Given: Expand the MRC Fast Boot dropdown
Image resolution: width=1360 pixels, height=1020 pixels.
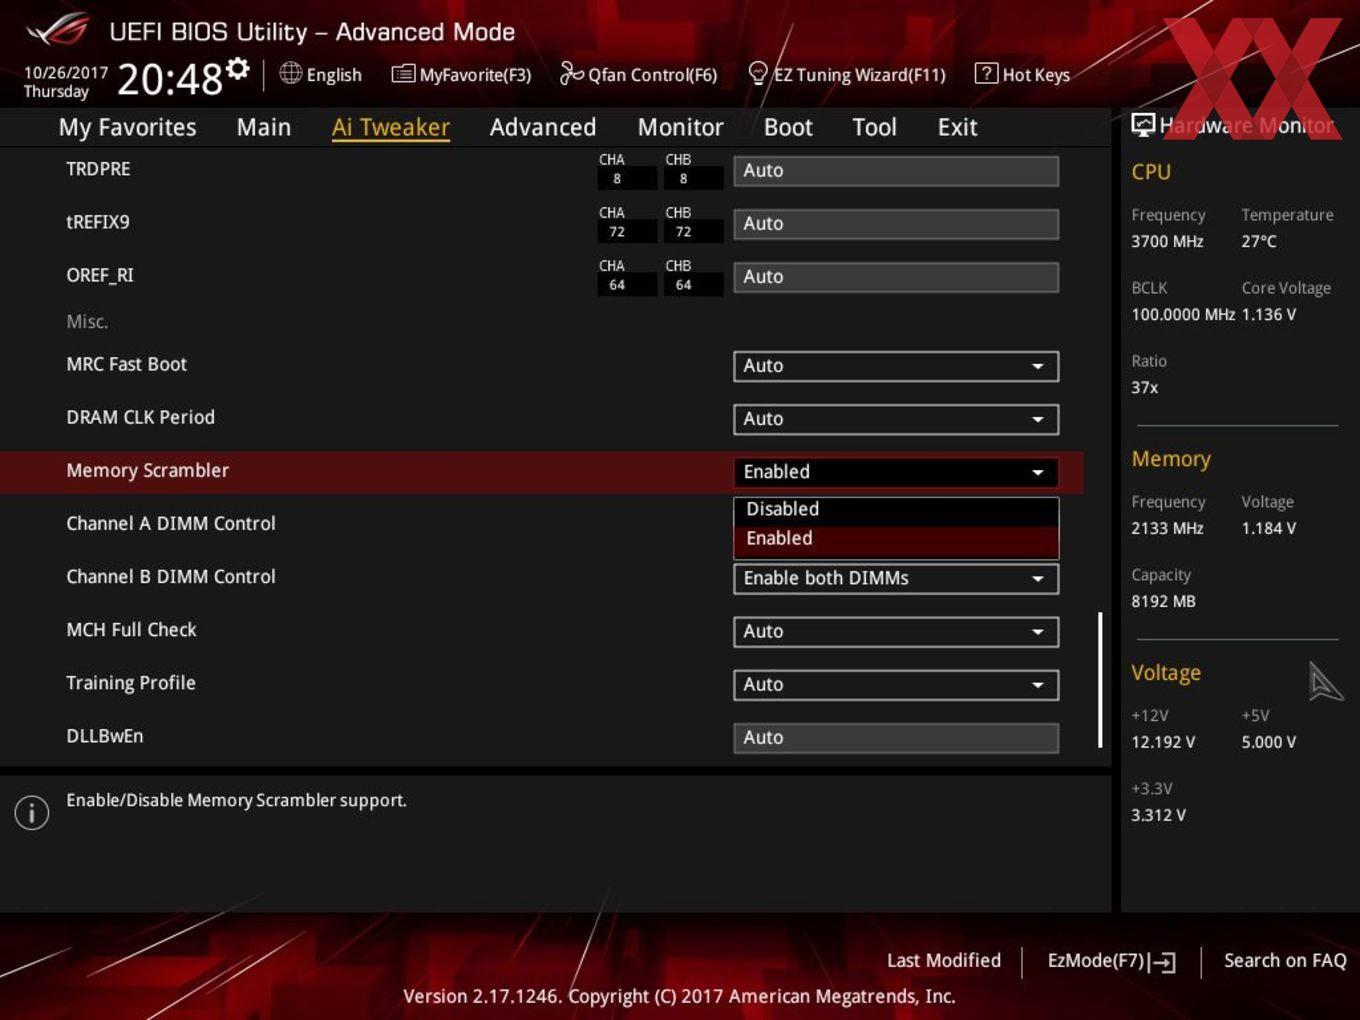Looking at the screenshot, I should pos(896,366).
